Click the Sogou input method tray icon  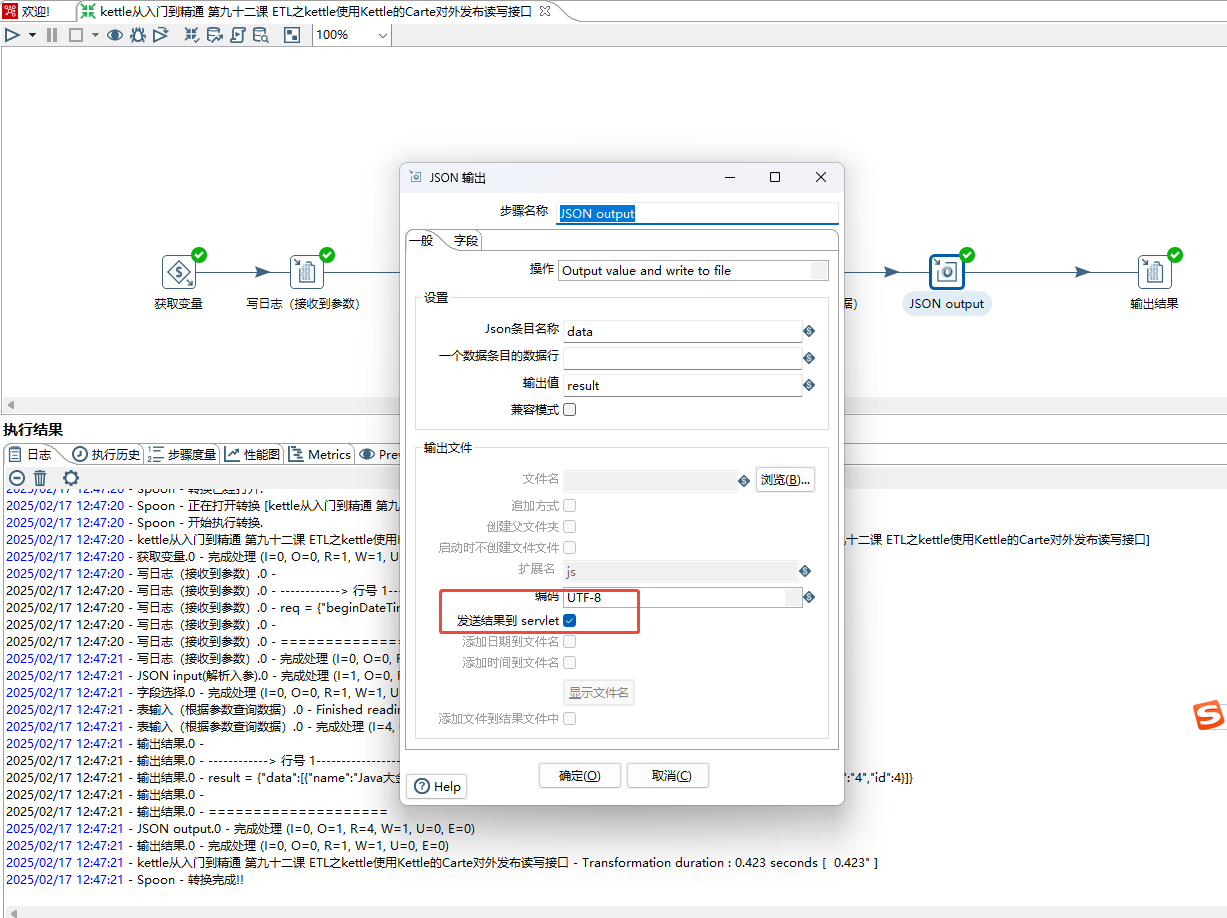pos(1209,716)
